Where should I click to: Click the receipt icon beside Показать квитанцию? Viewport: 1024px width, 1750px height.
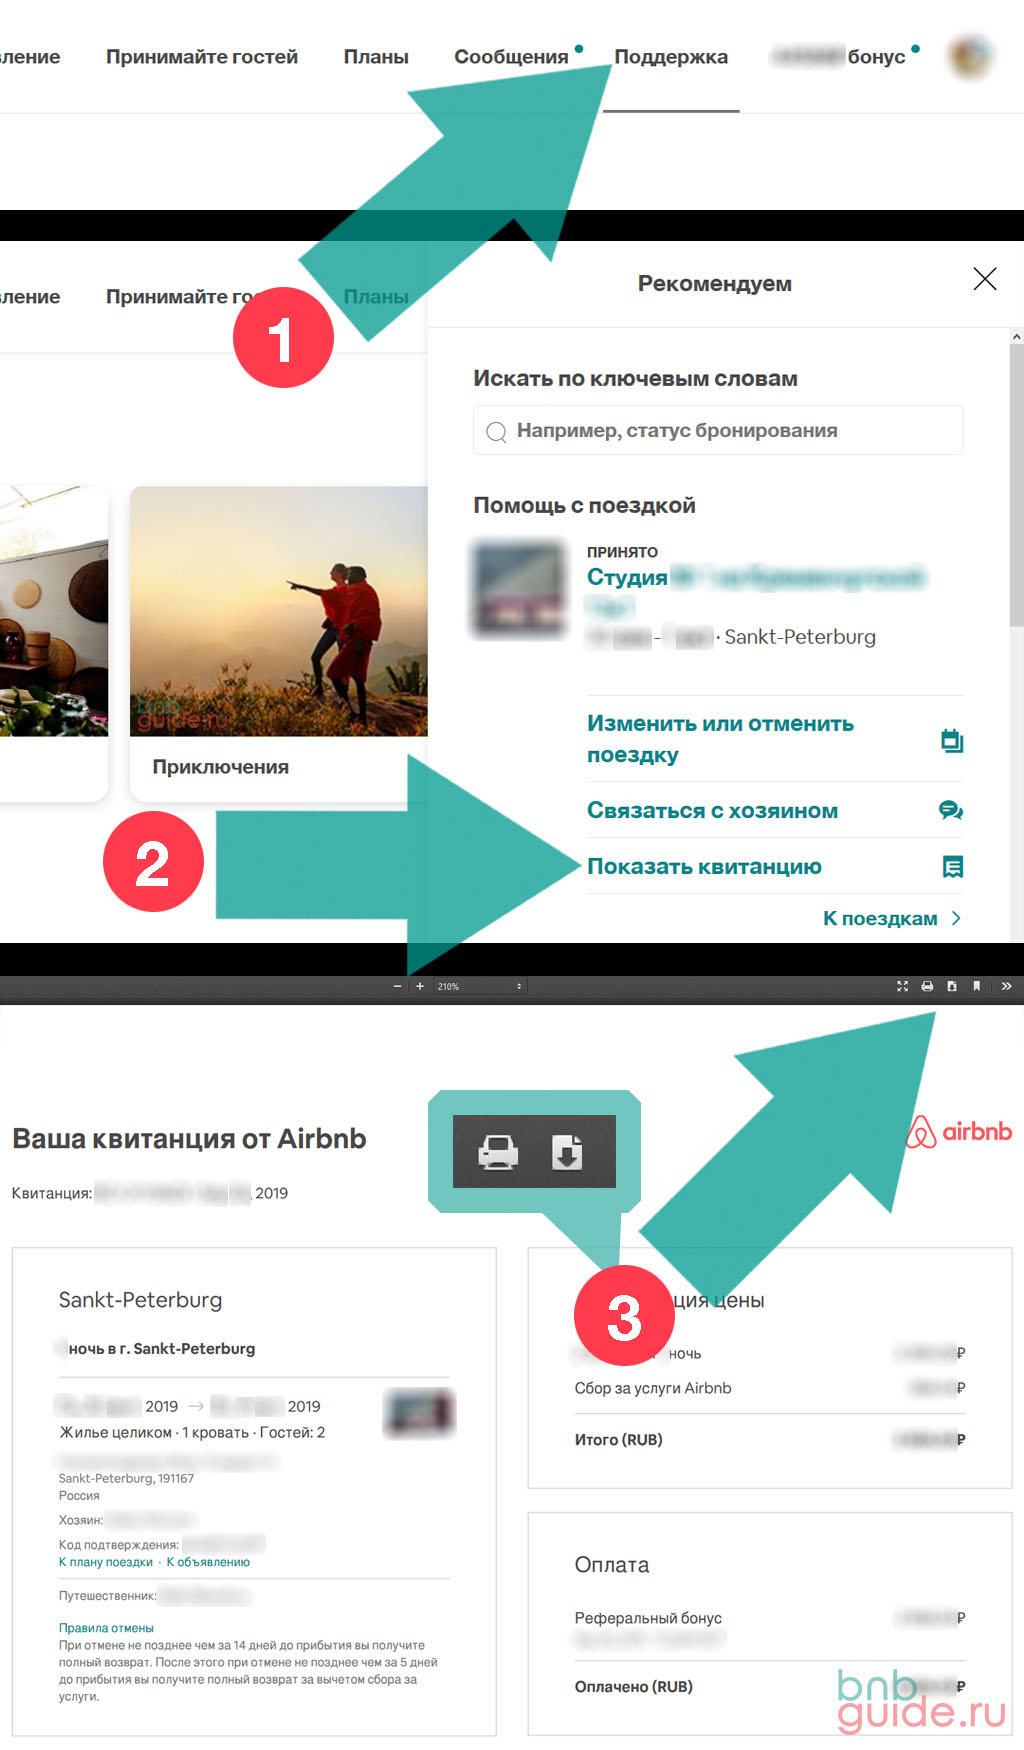click(952, 867)
